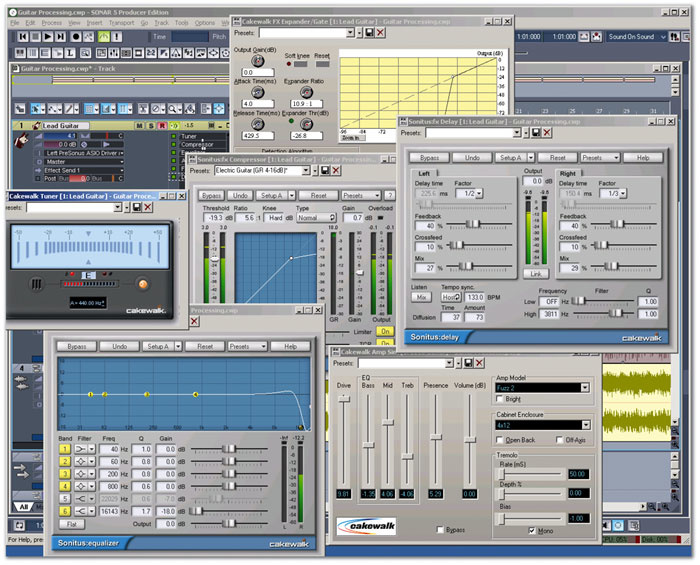Click save preset disk in Amp Sim window
The height and width of the screenshot is (565, 700).
(x=468, y=363)
